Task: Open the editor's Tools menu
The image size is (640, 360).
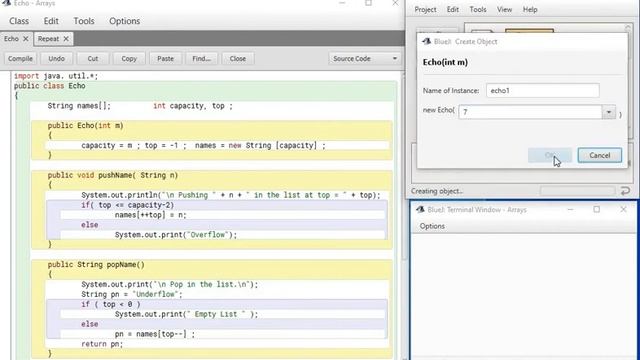Action: [84, 21]
